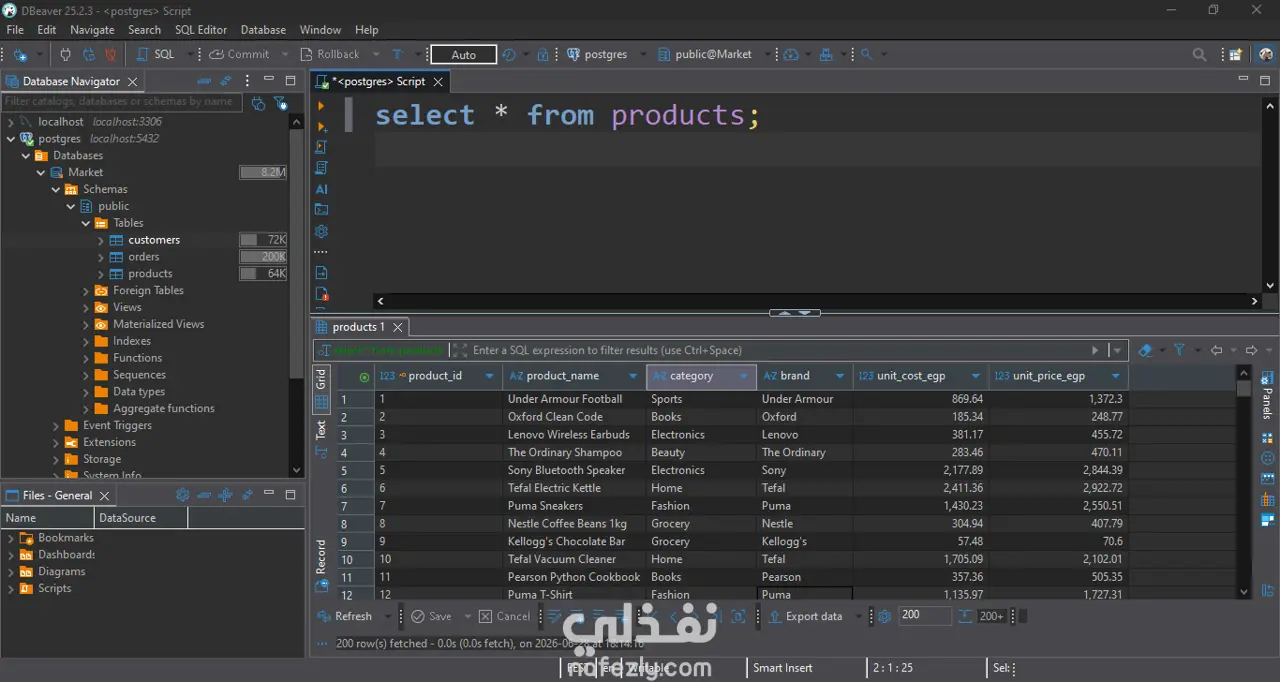
Task: Close the Database Navigator tab
Action: pyautogui.click(x=133, y=81)
